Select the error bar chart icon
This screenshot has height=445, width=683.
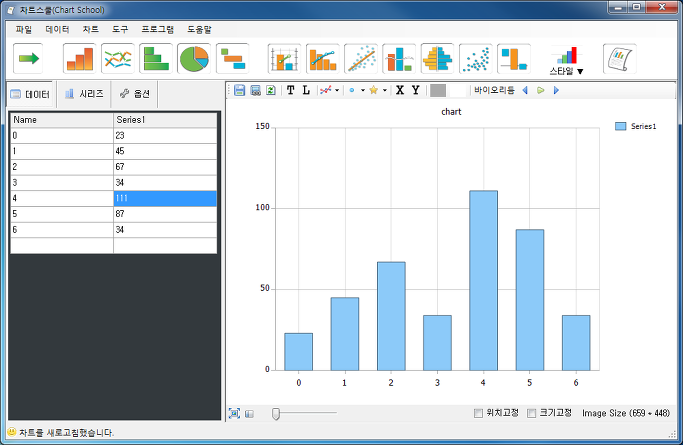pyautogui.click(x=399, y=58)
